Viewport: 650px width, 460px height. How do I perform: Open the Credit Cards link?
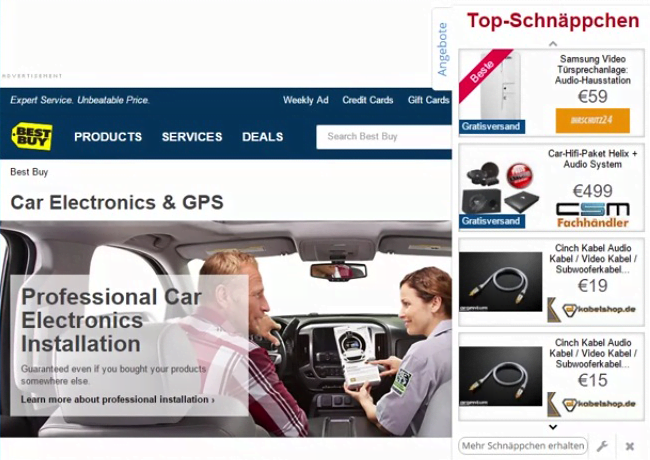pyautogui.click(x=368, y=100)
